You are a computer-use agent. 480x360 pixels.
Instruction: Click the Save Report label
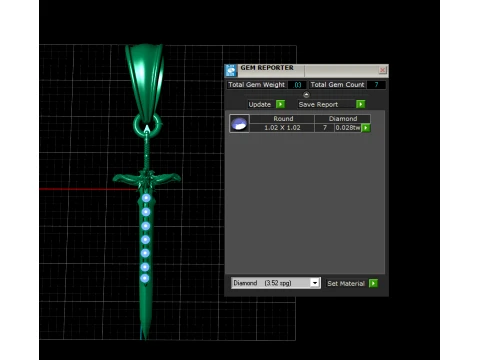(x=319, y=104)
